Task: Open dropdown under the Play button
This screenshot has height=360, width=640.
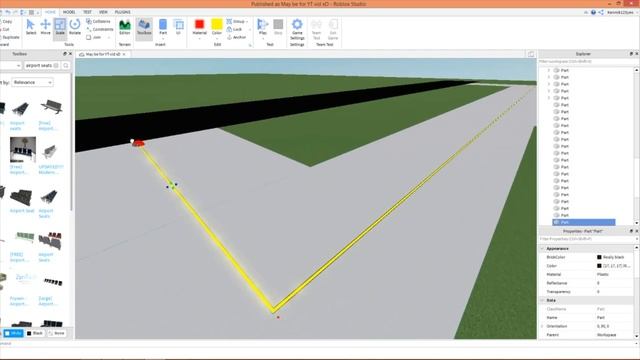Action: 262,39
